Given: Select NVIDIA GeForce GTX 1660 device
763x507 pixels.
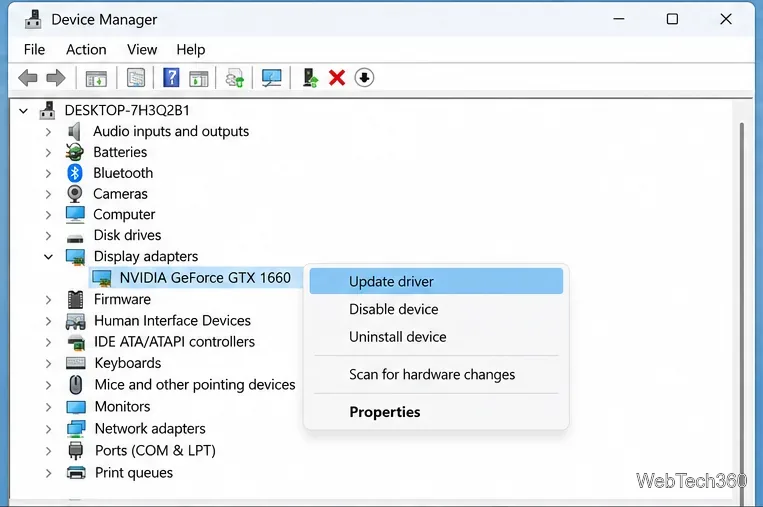Looking at the screenshot, I should tap(205, 278).
